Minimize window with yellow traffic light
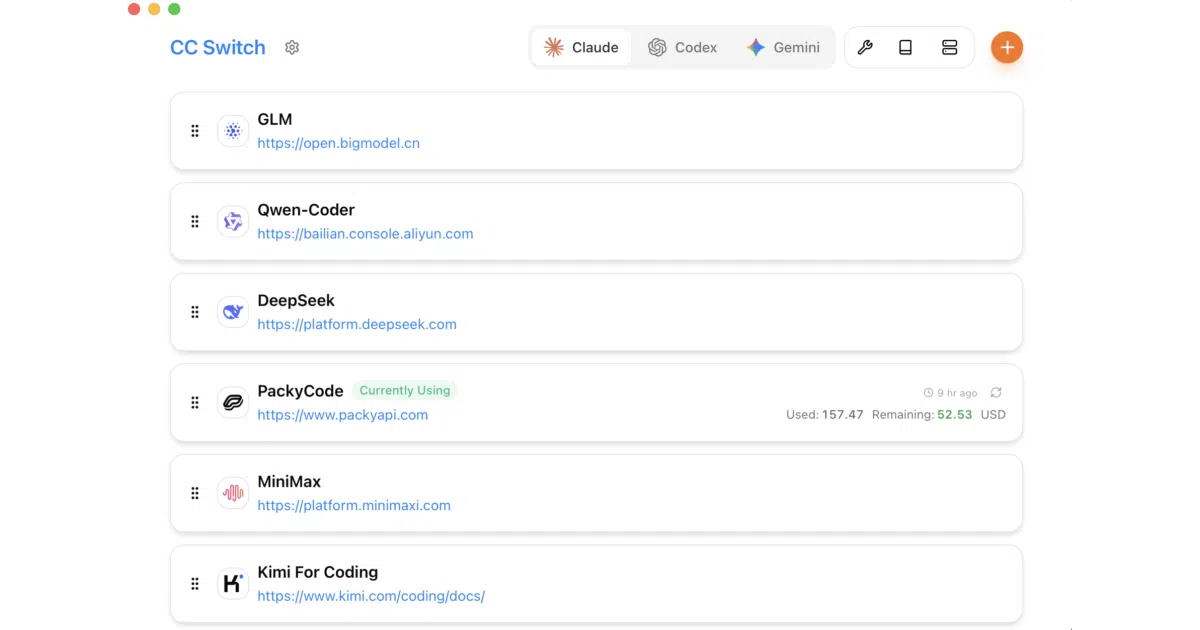This screenshot has width=1200, height=630. [154, 9]
